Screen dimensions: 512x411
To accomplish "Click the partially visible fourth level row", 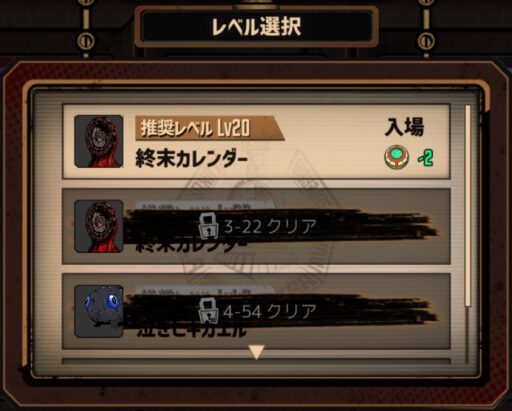I will [256, 361].
